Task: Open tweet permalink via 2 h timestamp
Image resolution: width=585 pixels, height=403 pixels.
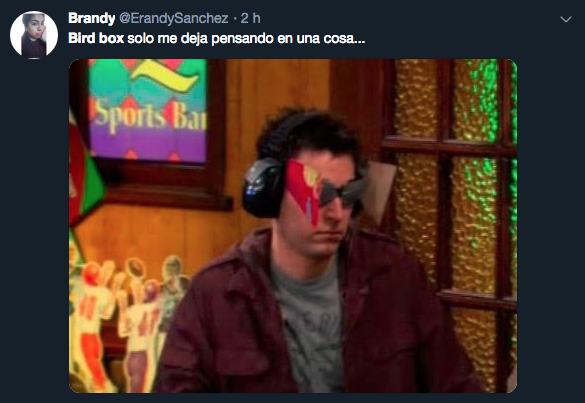Action: coord(250,18)
